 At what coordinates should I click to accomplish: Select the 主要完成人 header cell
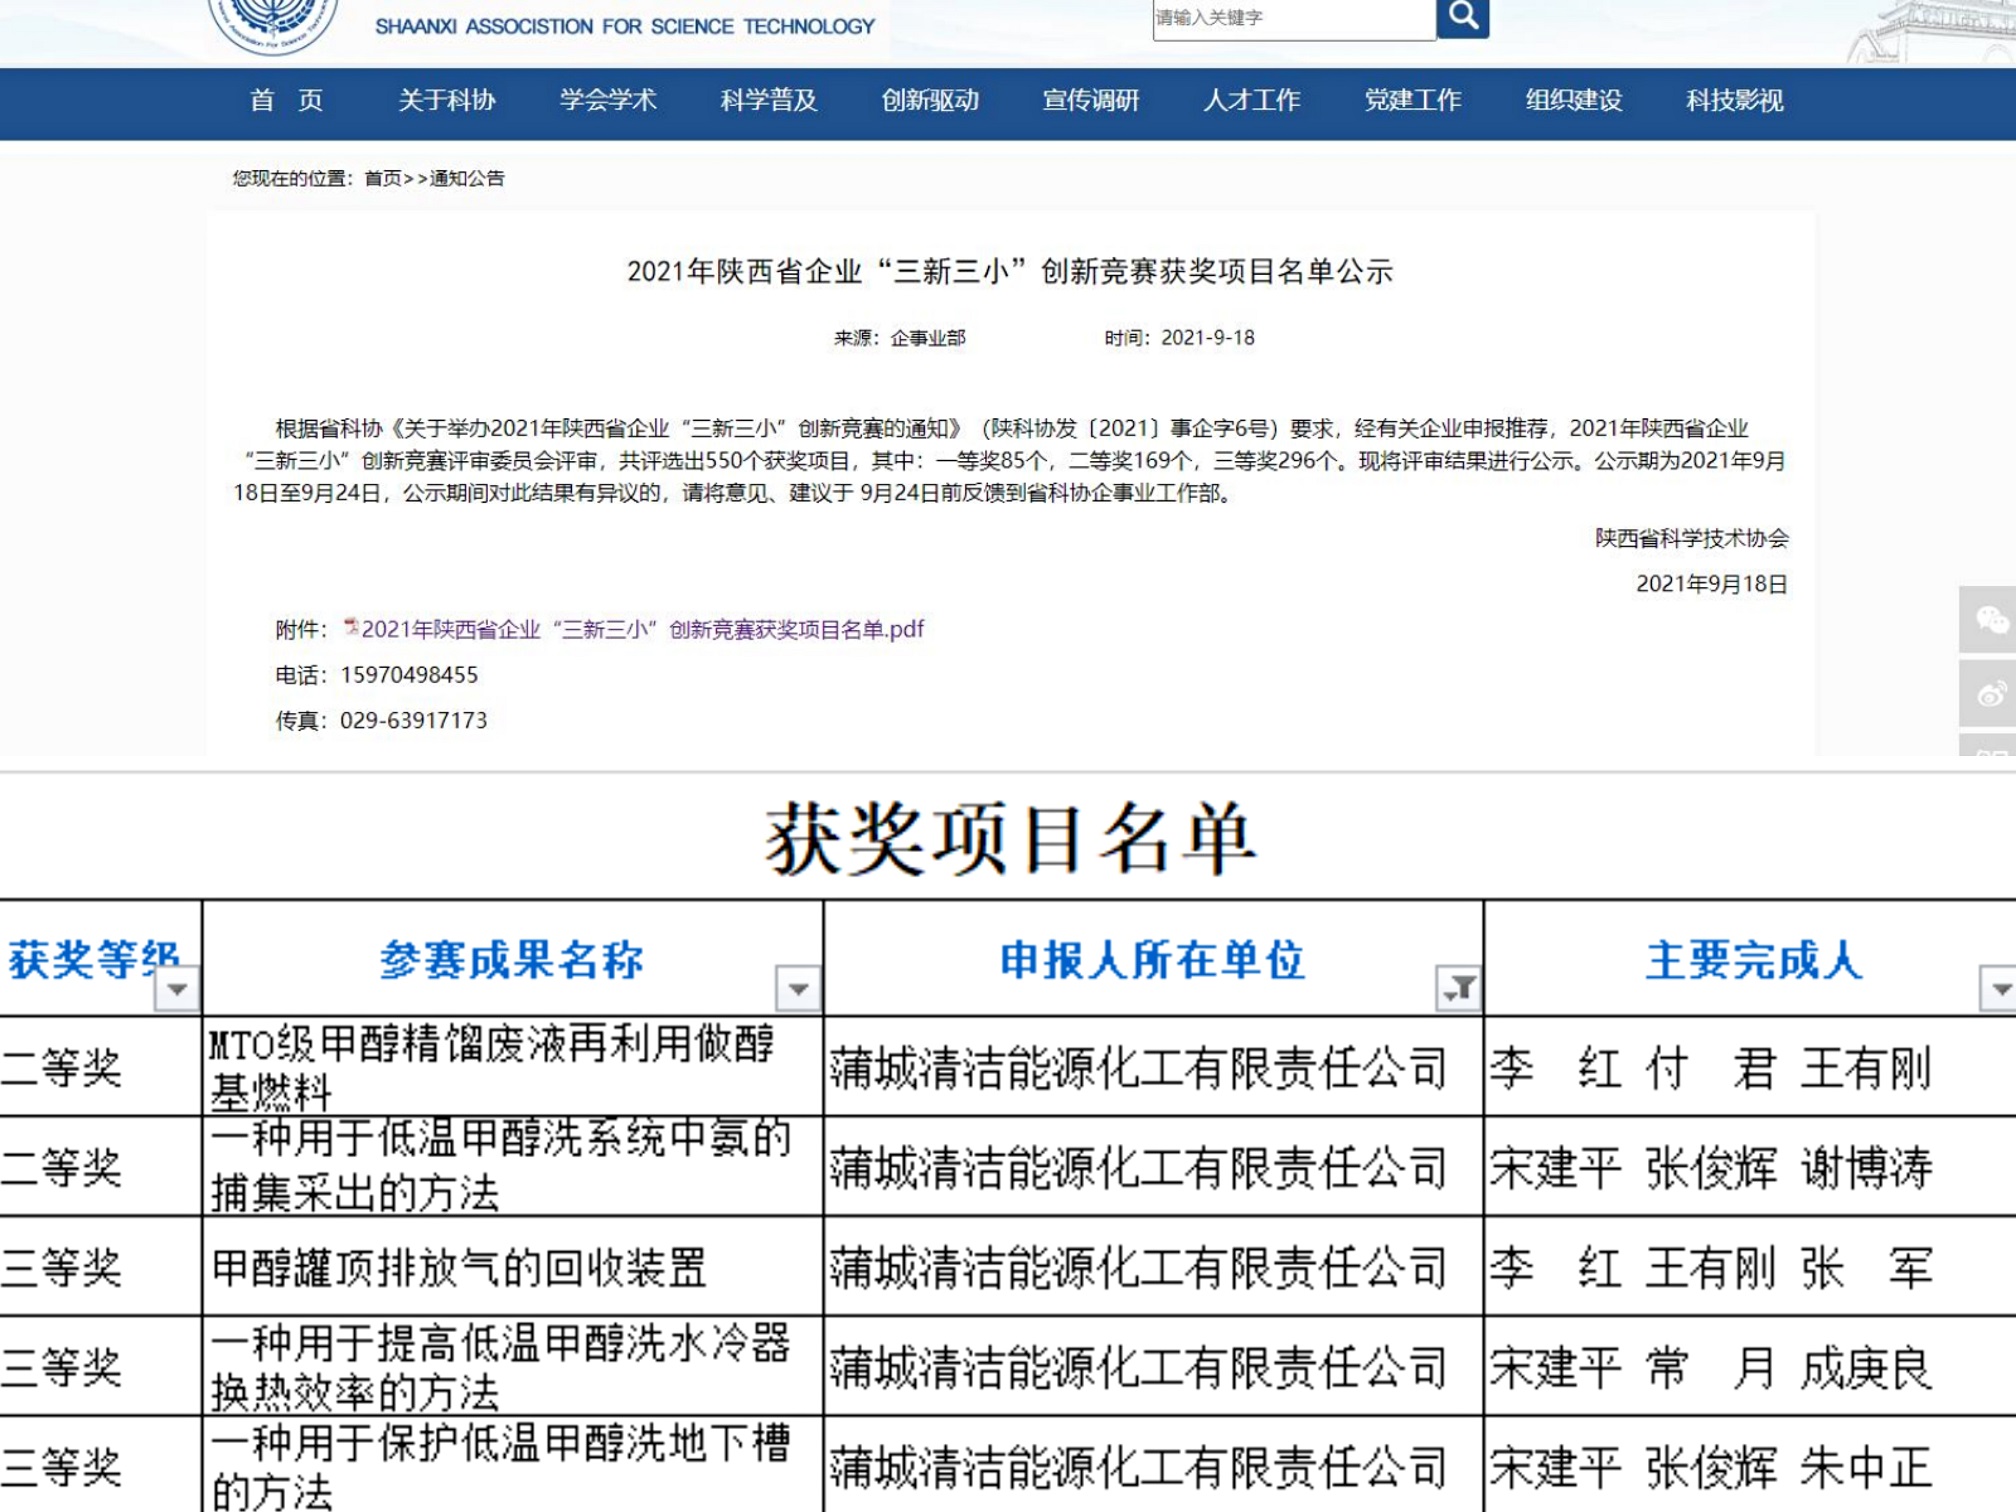click(1751, 958)
